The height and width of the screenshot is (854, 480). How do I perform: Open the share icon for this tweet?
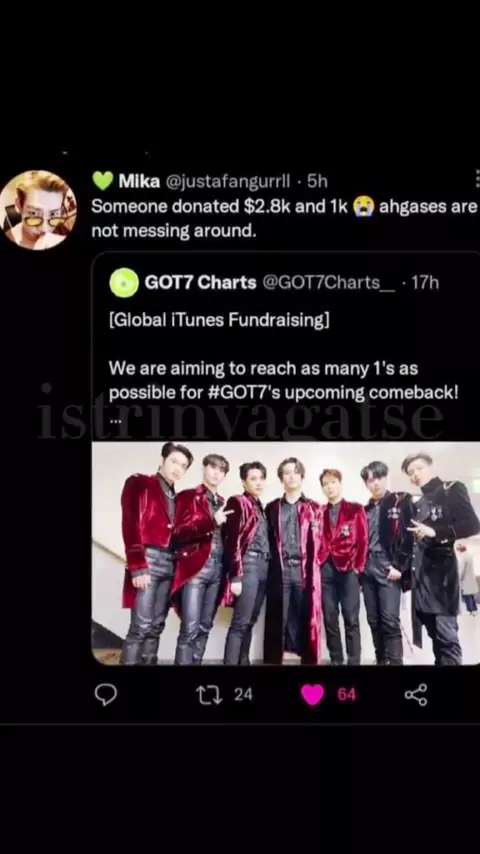coord(416,695)
